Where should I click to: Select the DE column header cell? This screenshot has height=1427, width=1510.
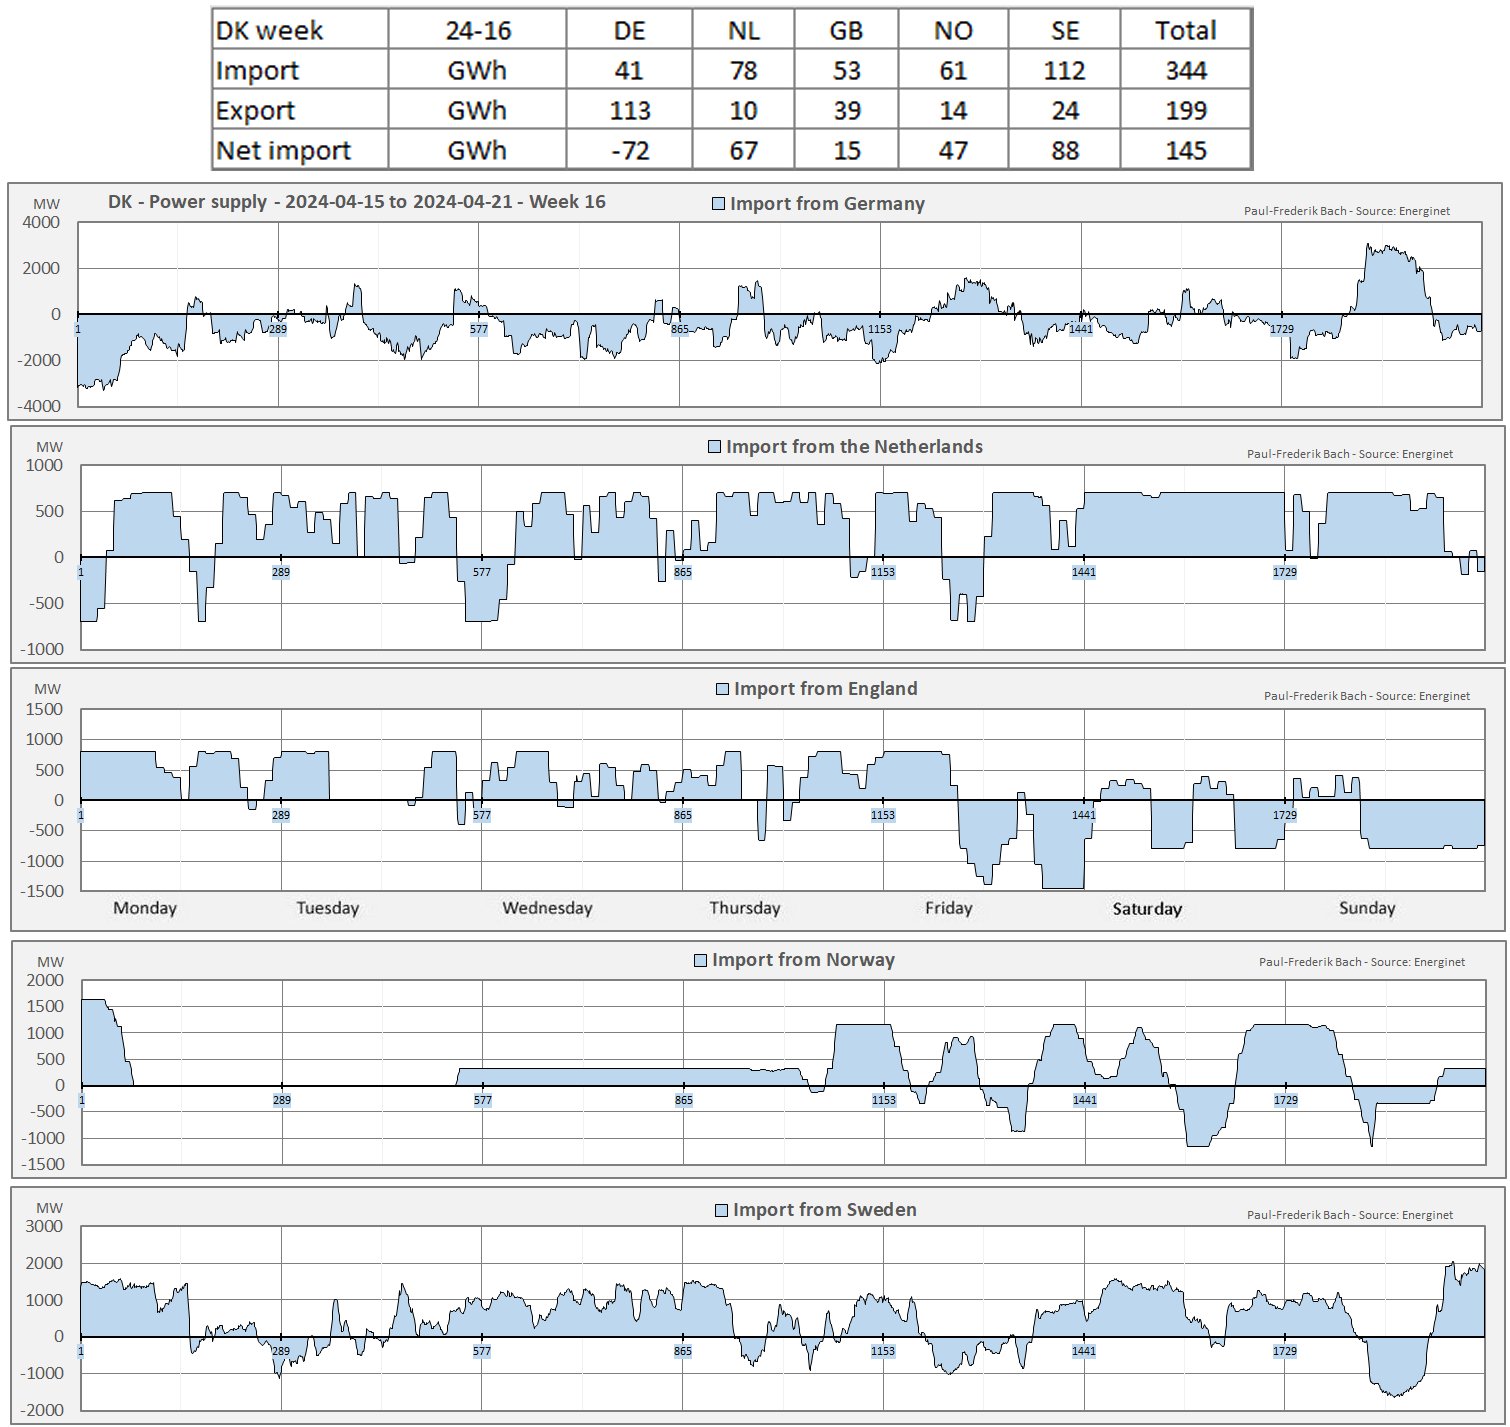click(629, 30)
